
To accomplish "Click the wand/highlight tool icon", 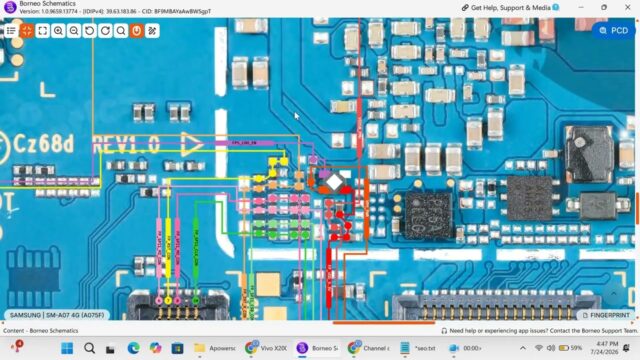I will (152, 31).
